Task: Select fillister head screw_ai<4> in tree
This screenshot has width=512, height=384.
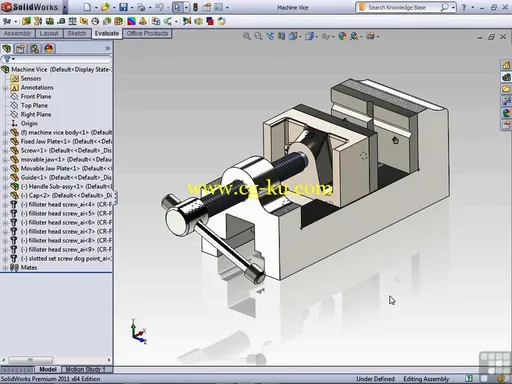Action: [x=66, y=204]
